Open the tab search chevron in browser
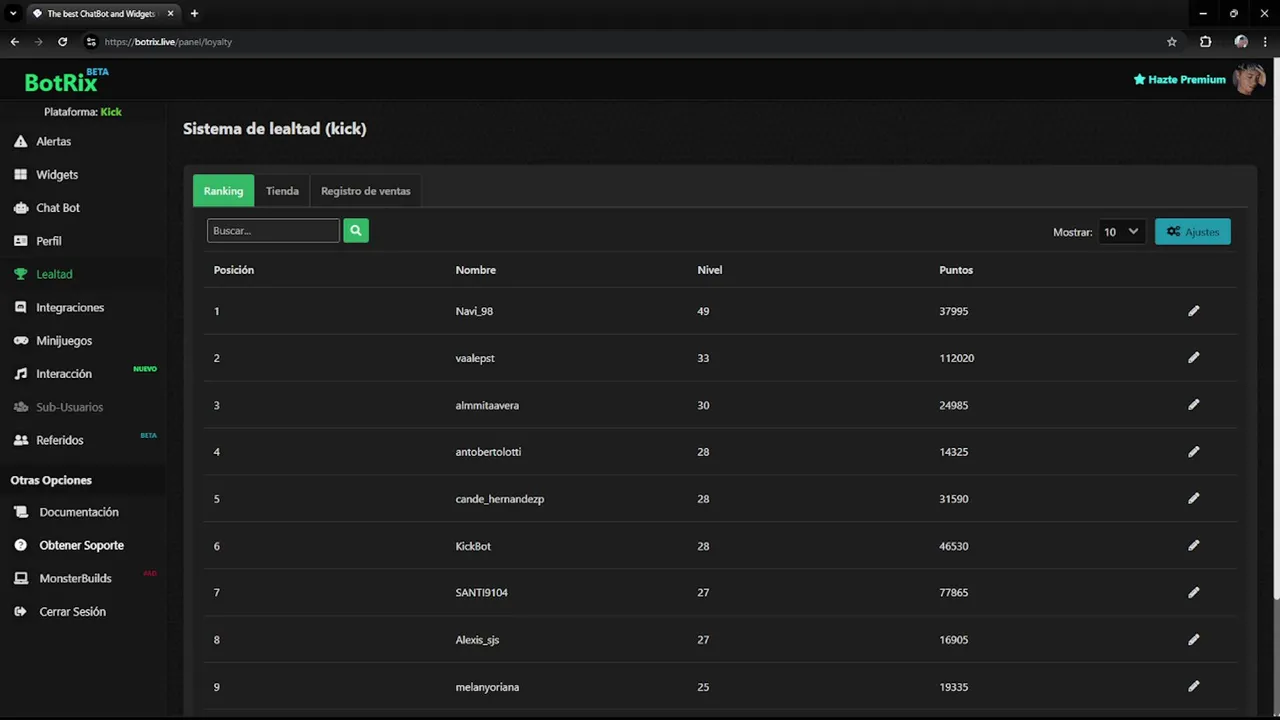Image resolution: width=1280 pixels, height=720 pixels. coord(14,14)
